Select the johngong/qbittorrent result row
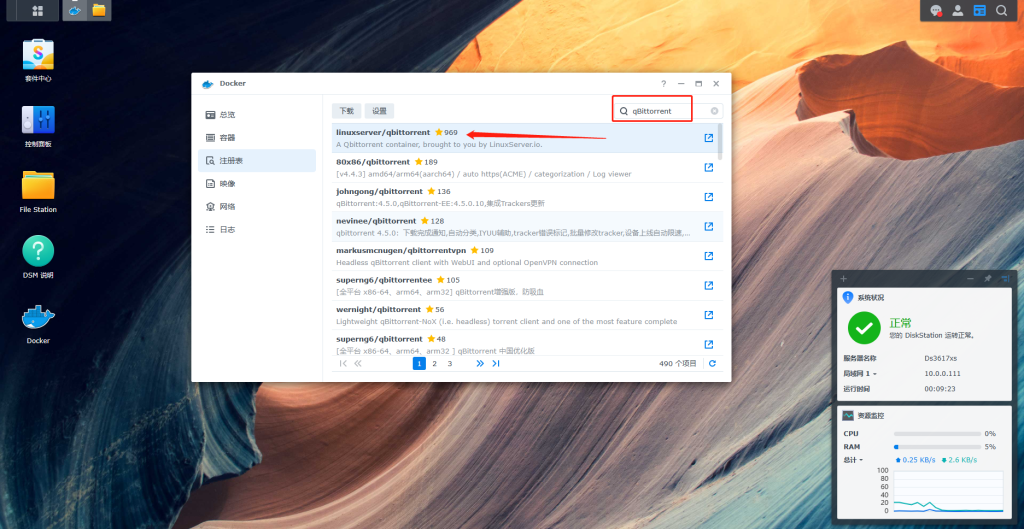 point(527,197)
